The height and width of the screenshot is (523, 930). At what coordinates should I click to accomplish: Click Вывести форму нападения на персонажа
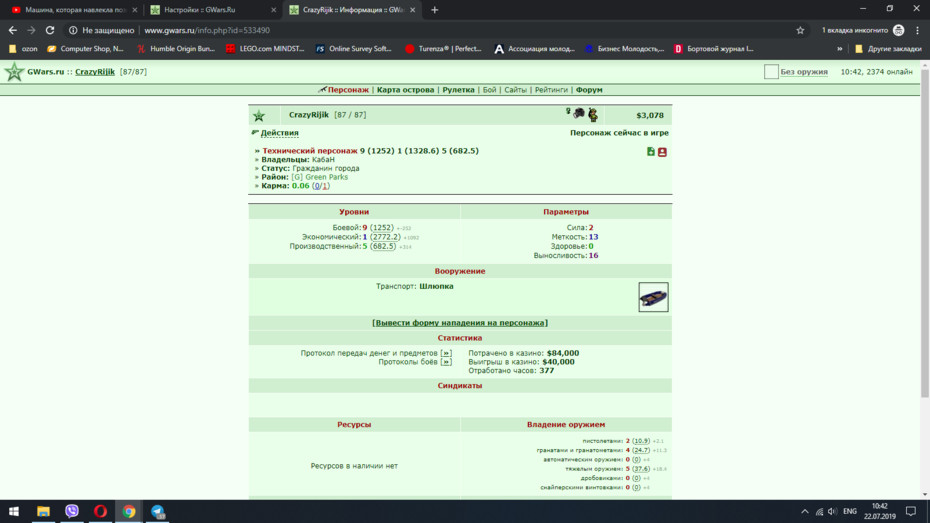click(x=460, y=323)
